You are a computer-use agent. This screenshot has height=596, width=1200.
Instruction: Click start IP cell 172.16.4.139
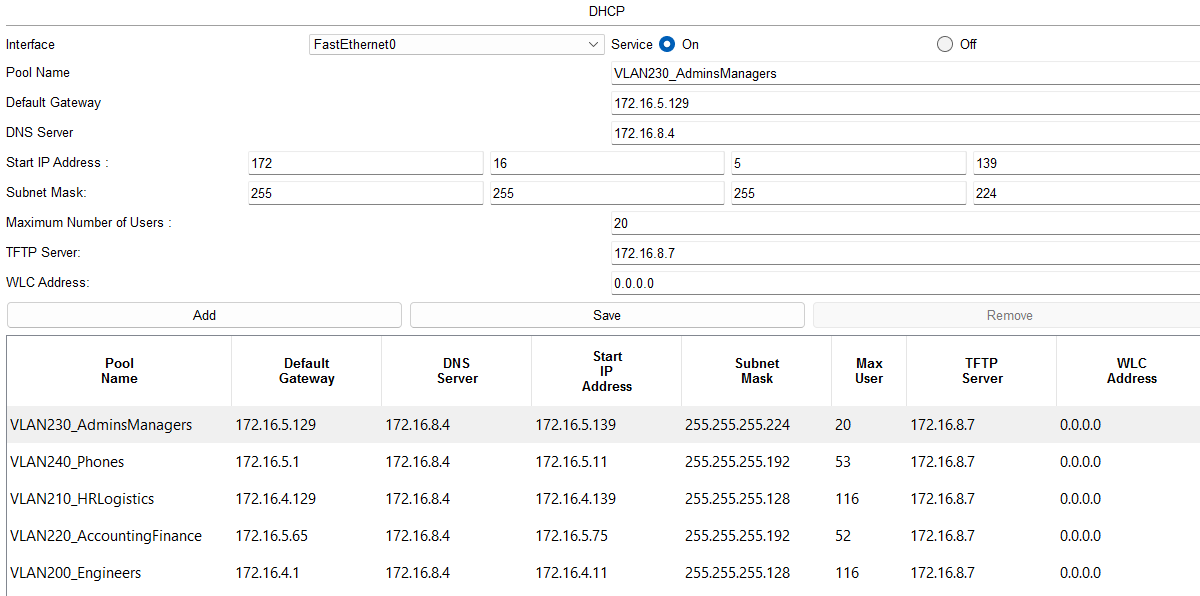(x=607, y=499)
